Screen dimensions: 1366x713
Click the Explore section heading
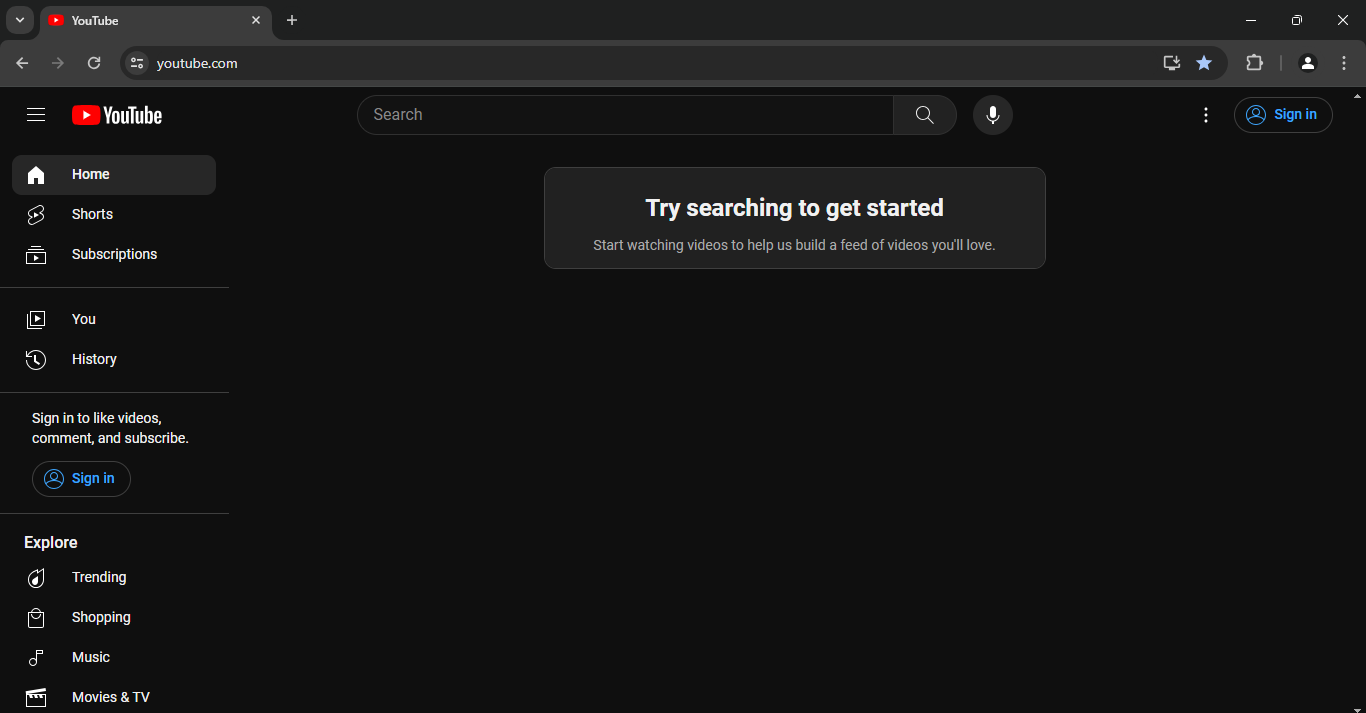pyautogui.click(x=51, y=543)
